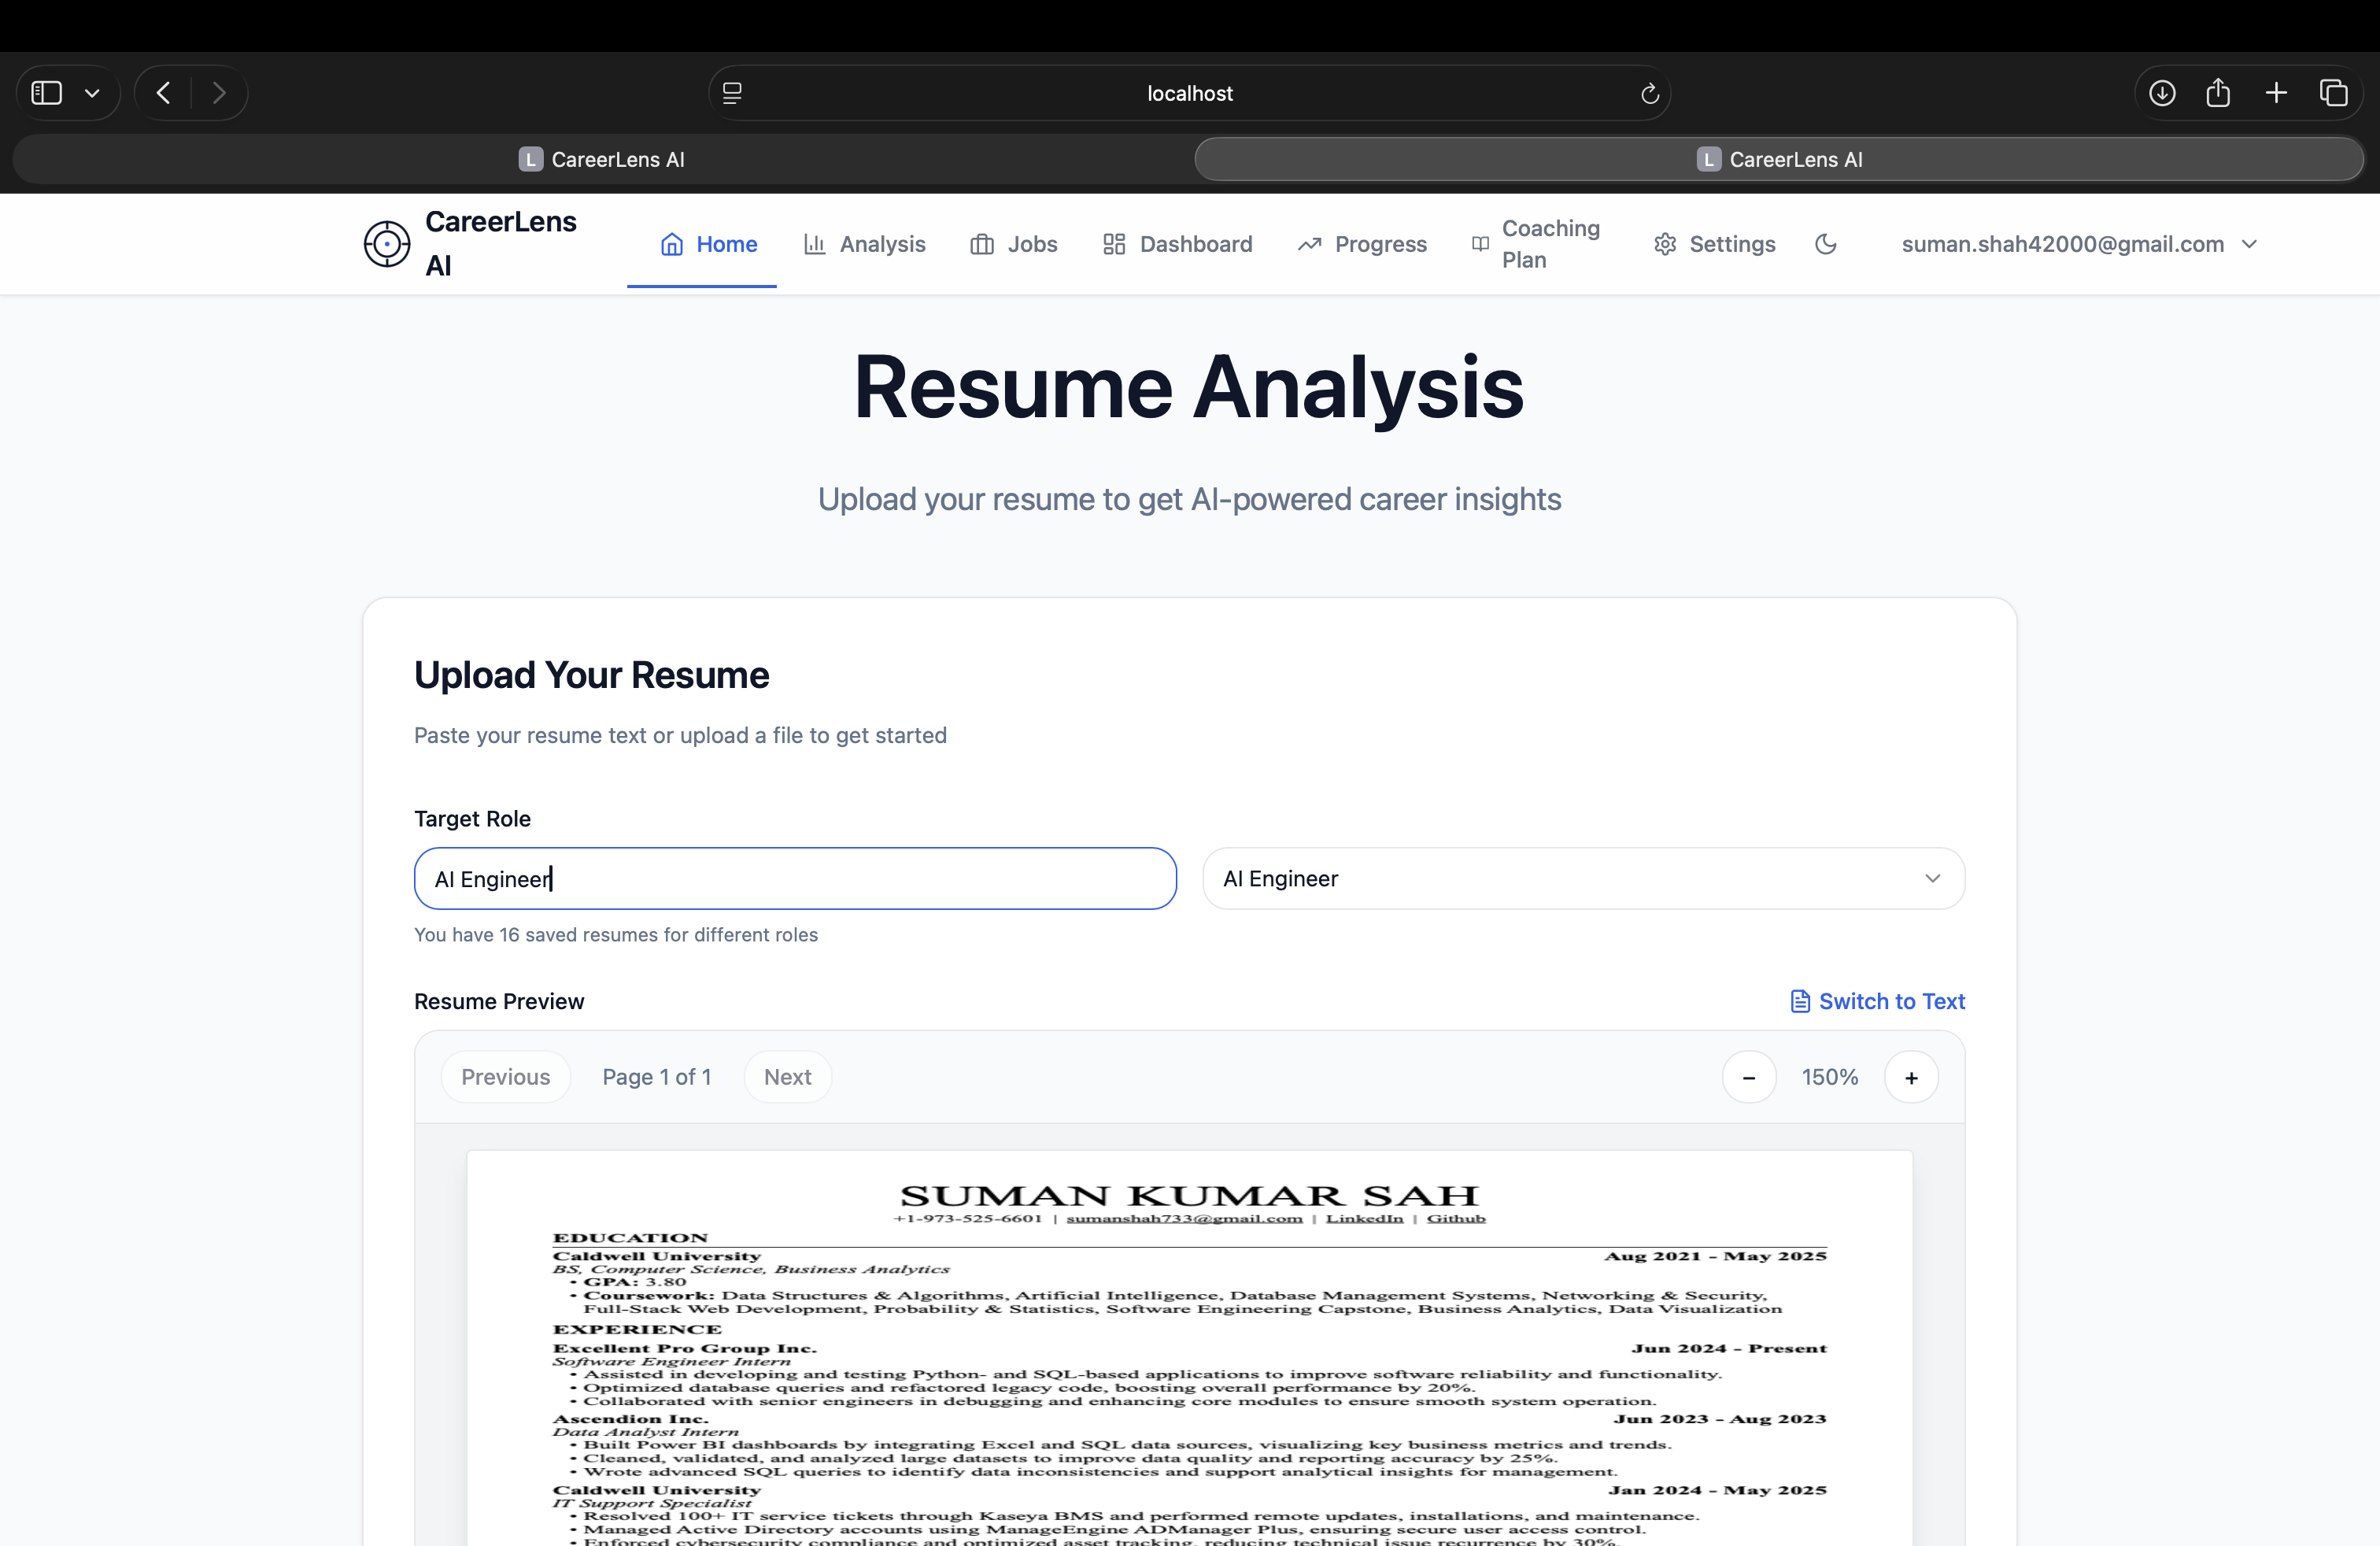Click the CareerLens AI target logo icon
Image resolution: width=2380 pixels, height=1546 pixels.
coord(386,244)
